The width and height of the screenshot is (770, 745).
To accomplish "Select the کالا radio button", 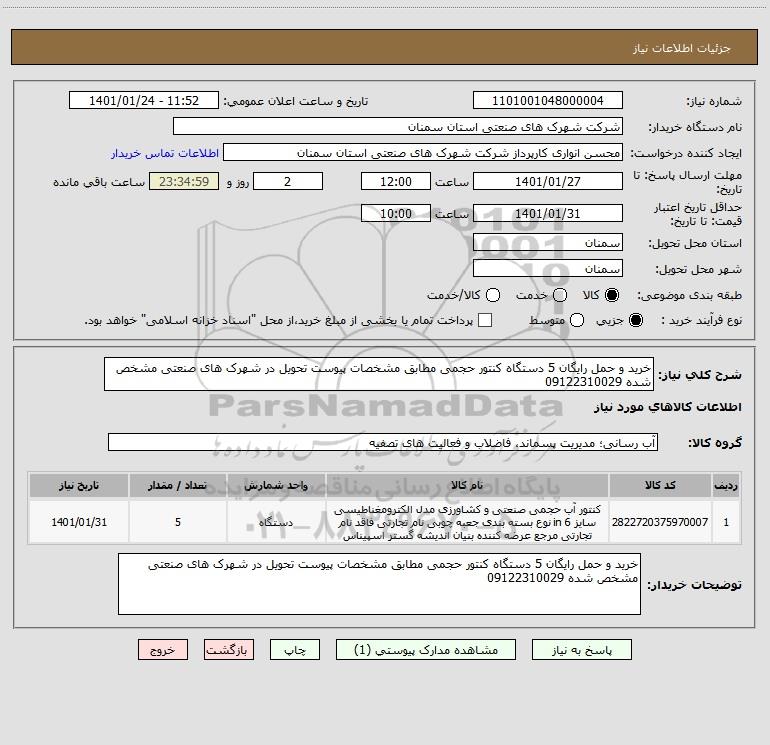I will (612, 295).
